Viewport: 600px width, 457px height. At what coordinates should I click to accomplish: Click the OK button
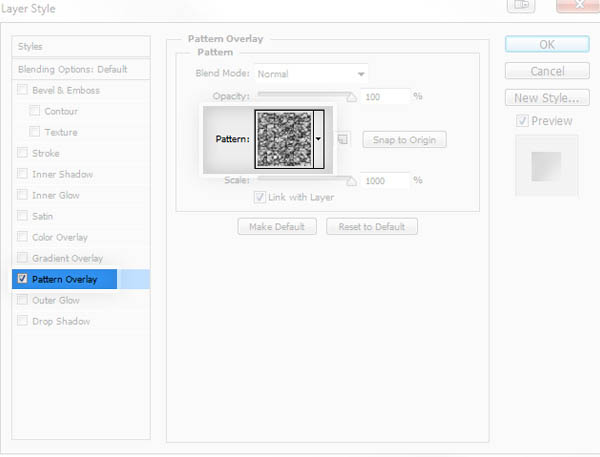coord(546,44)
